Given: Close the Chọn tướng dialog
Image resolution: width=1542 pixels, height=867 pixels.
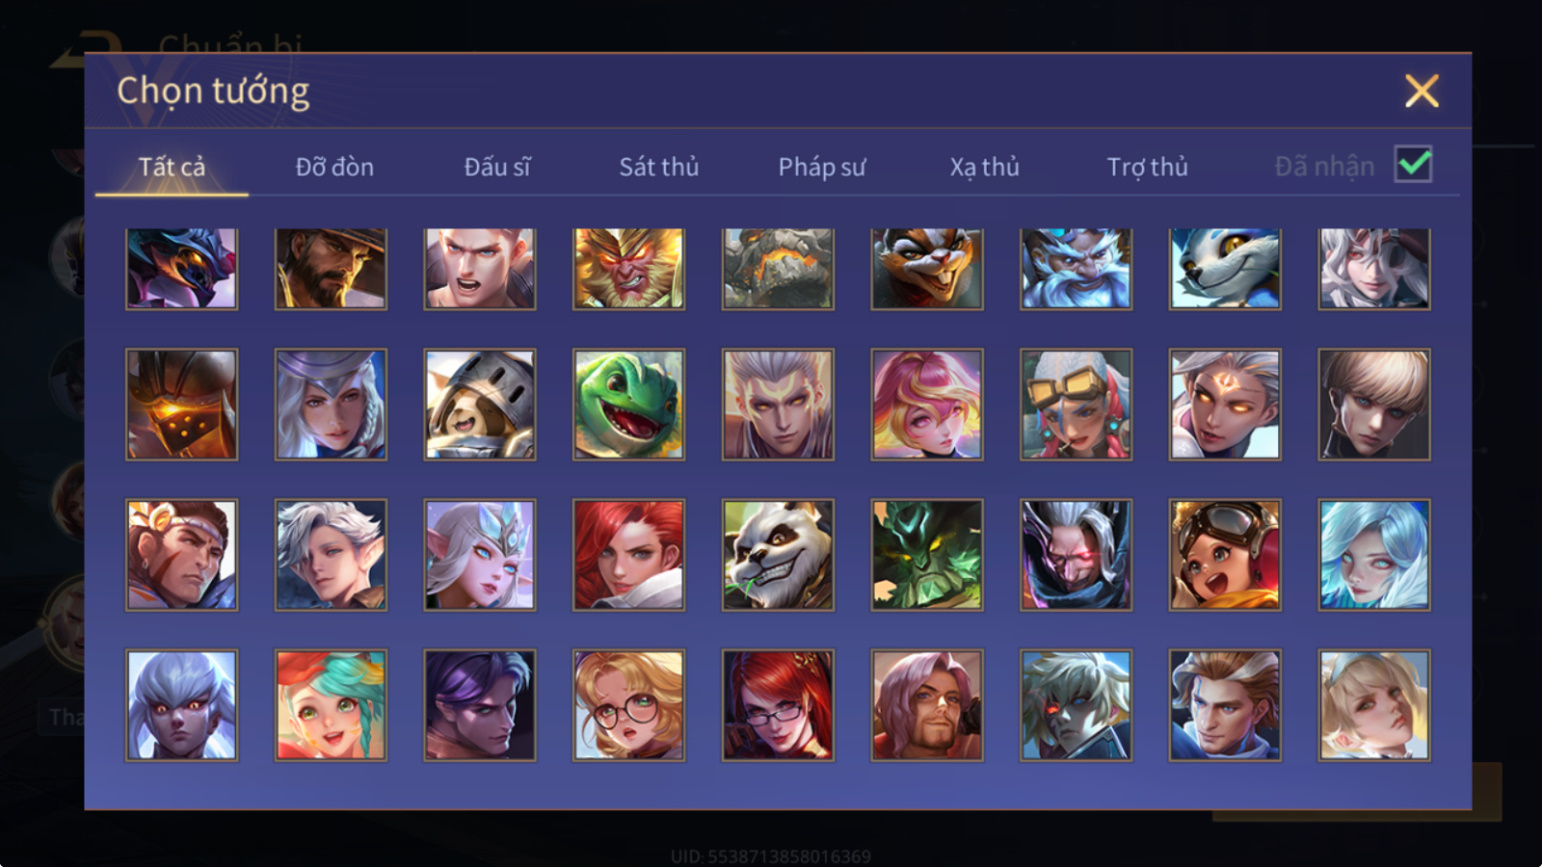Looking at the screenshot, I should pos(1421,91).
